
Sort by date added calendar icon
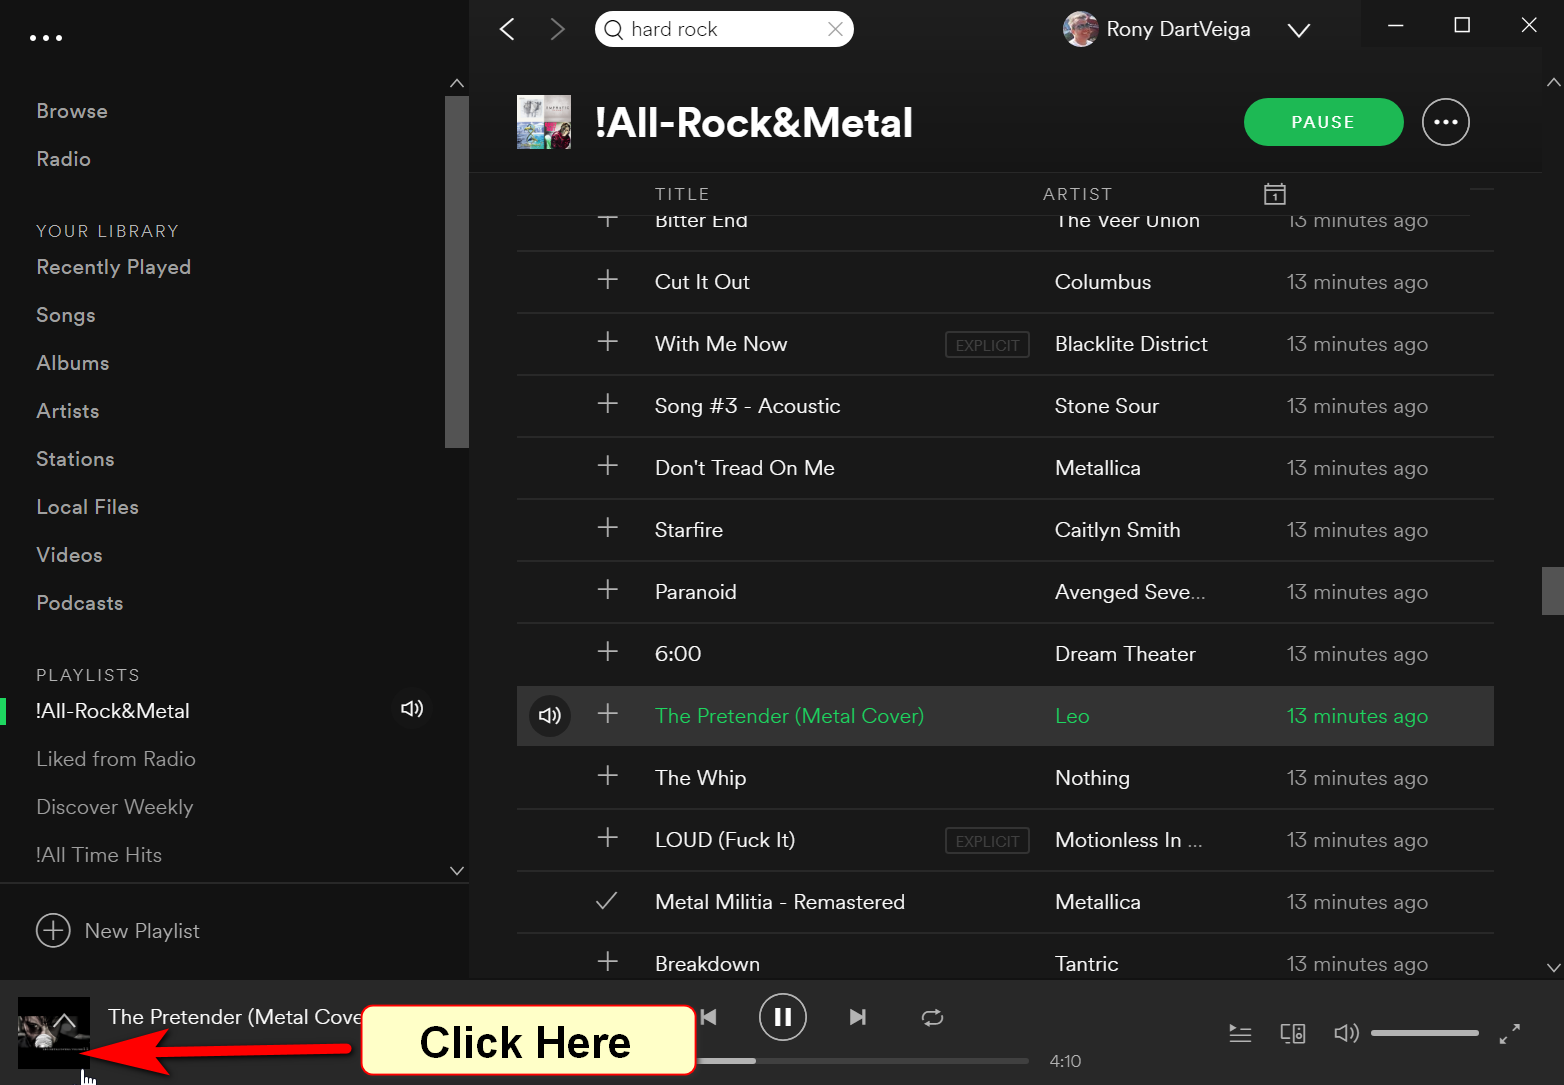1275,194
